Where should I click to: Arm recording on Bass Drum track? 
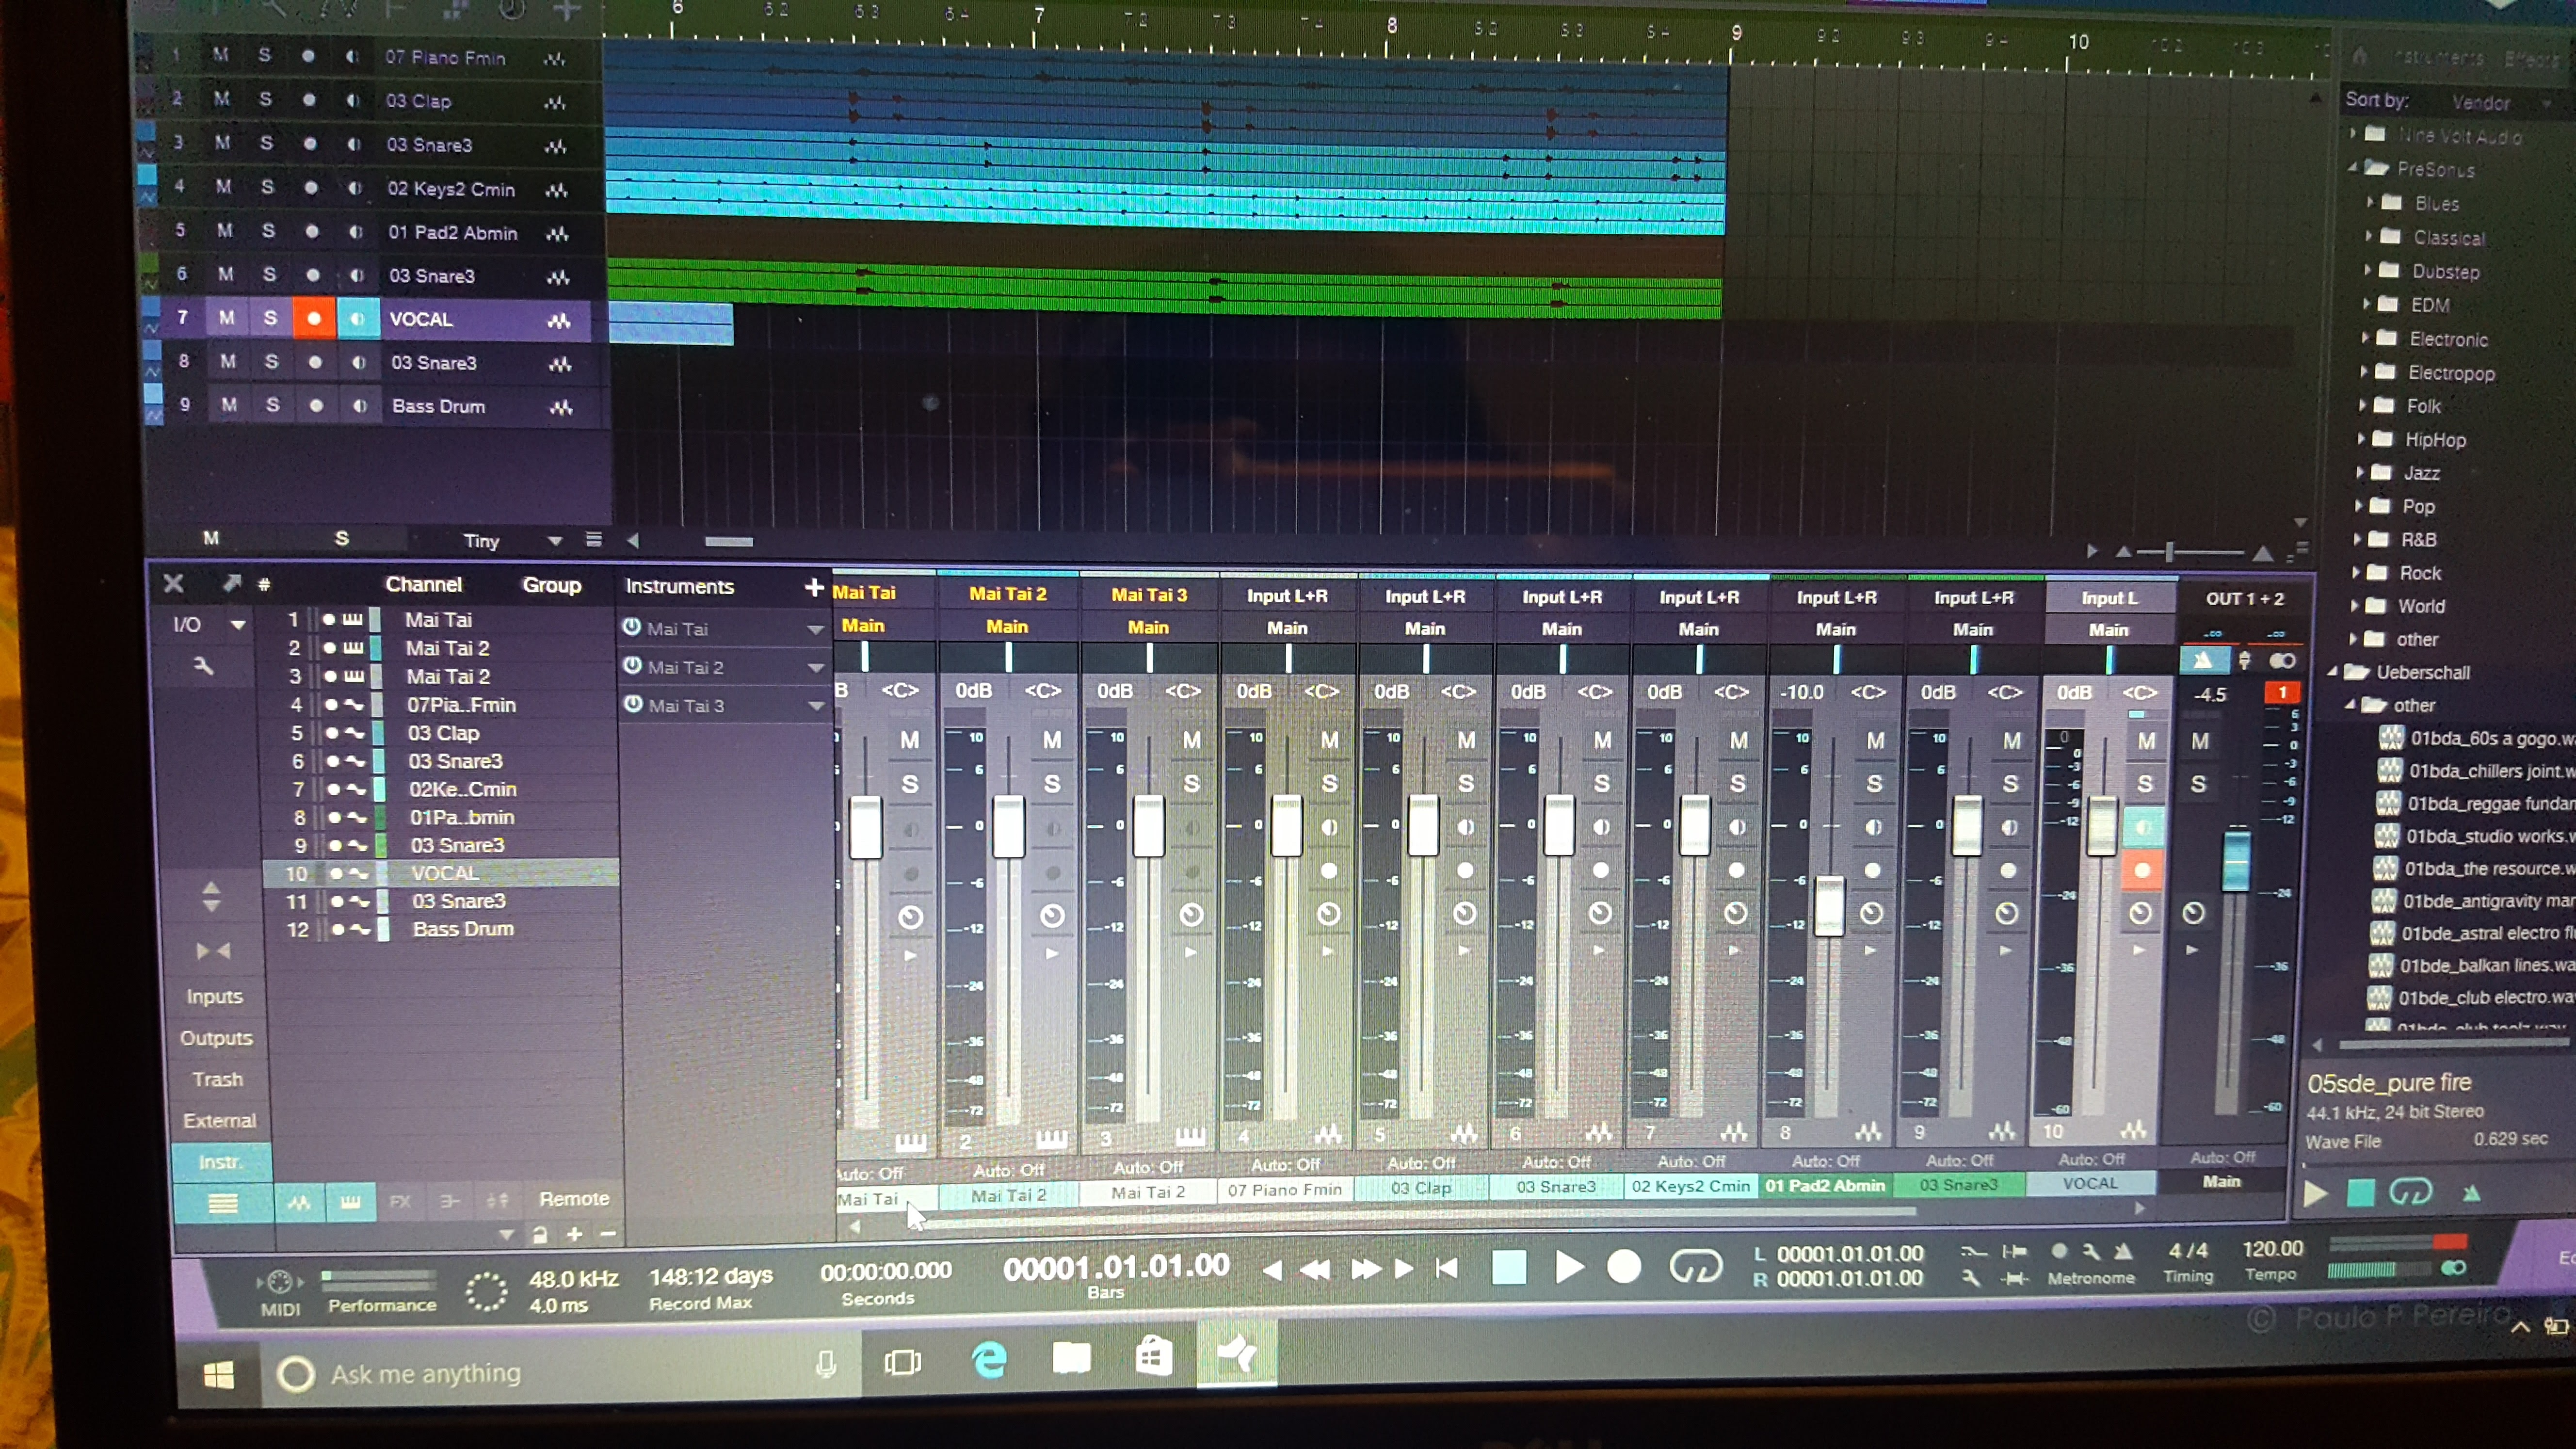pos(316,406)
